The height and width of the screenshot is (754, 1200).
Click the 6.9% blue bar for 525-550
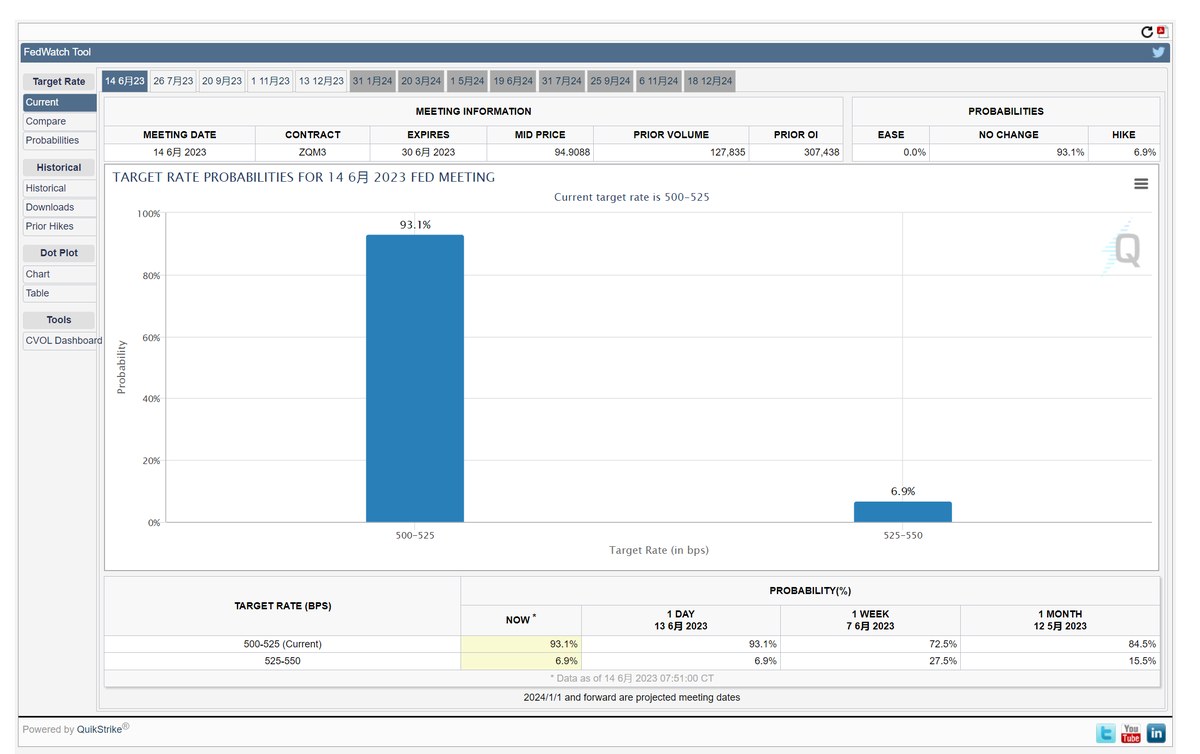903,512
